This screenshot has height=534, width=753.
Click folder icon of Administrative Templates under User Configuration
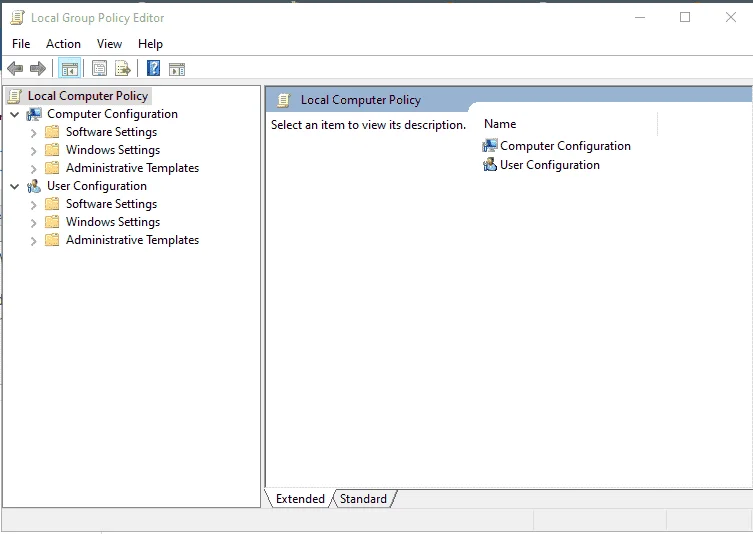click(52, 240)
